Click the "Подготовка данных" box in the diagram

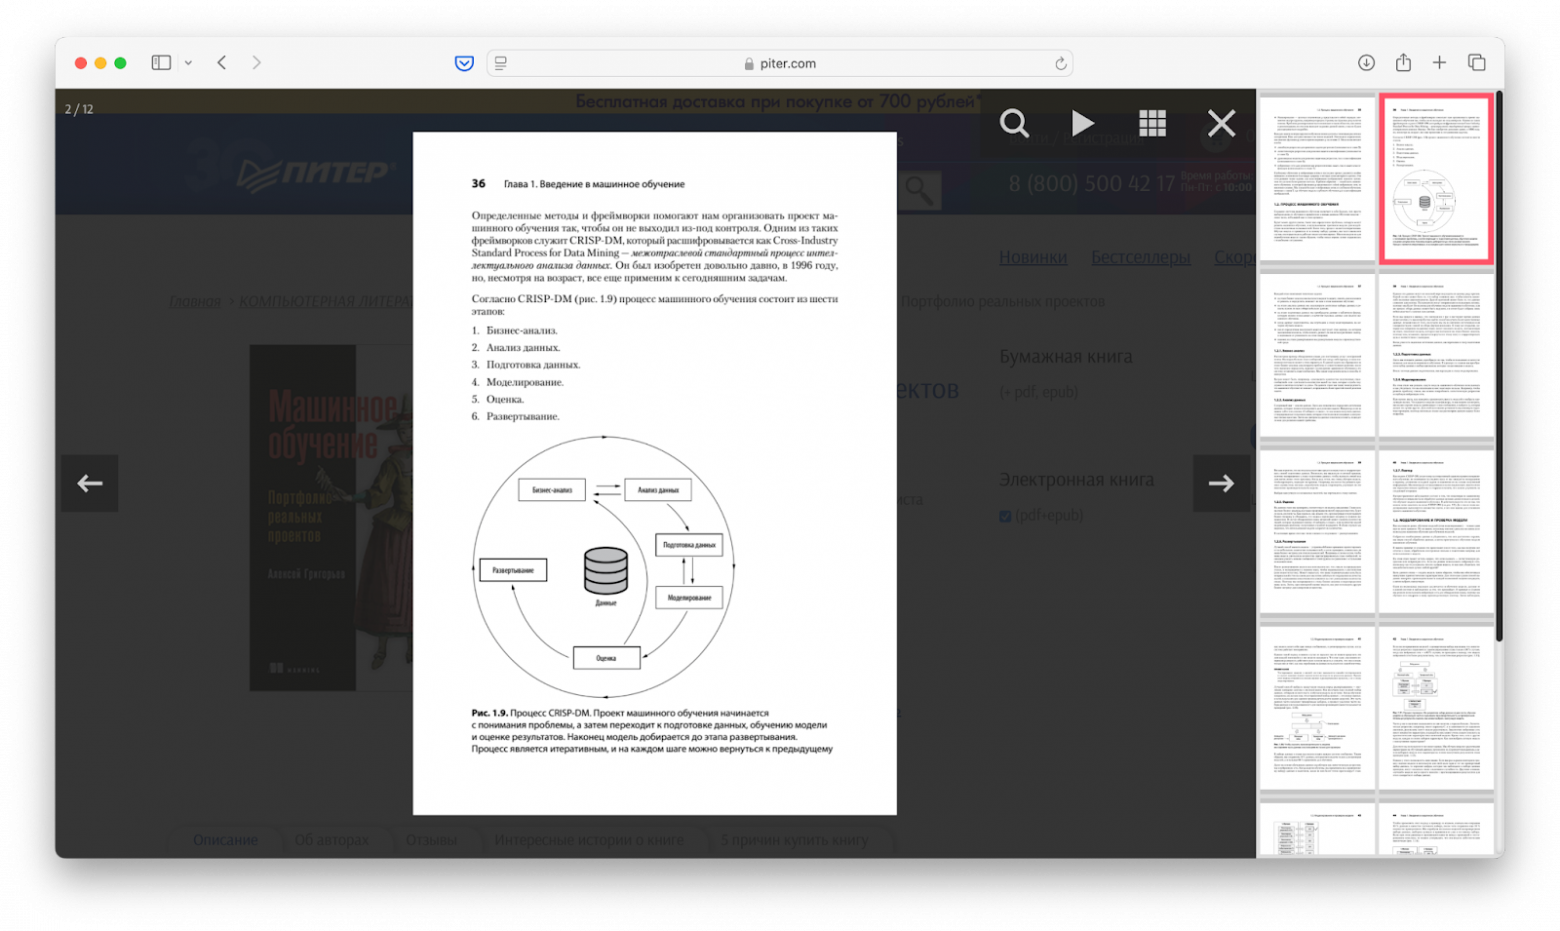689,545
